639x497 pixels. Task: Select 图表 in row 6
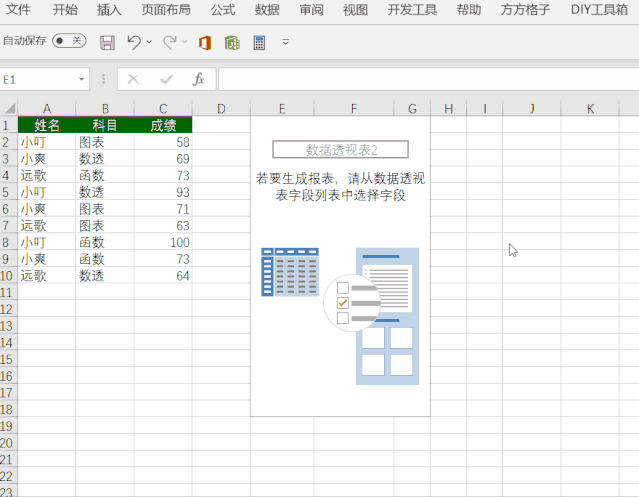[x=105, y=209]
